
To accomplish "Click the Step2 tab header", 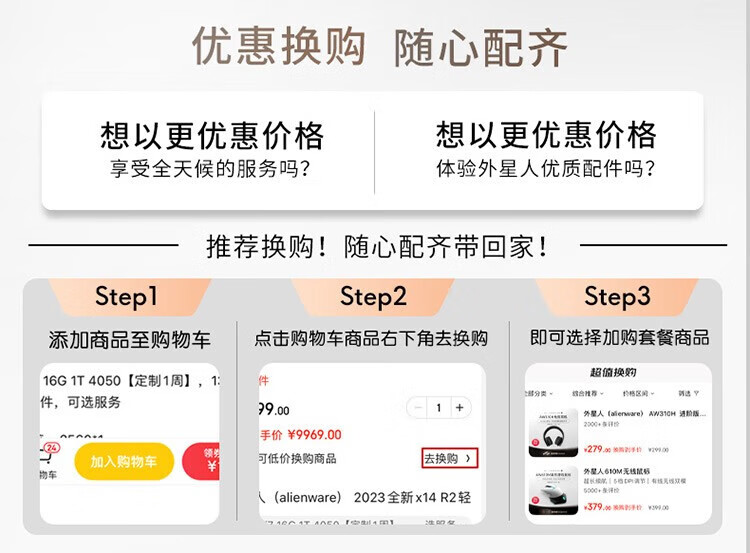I will coord(373,296).
